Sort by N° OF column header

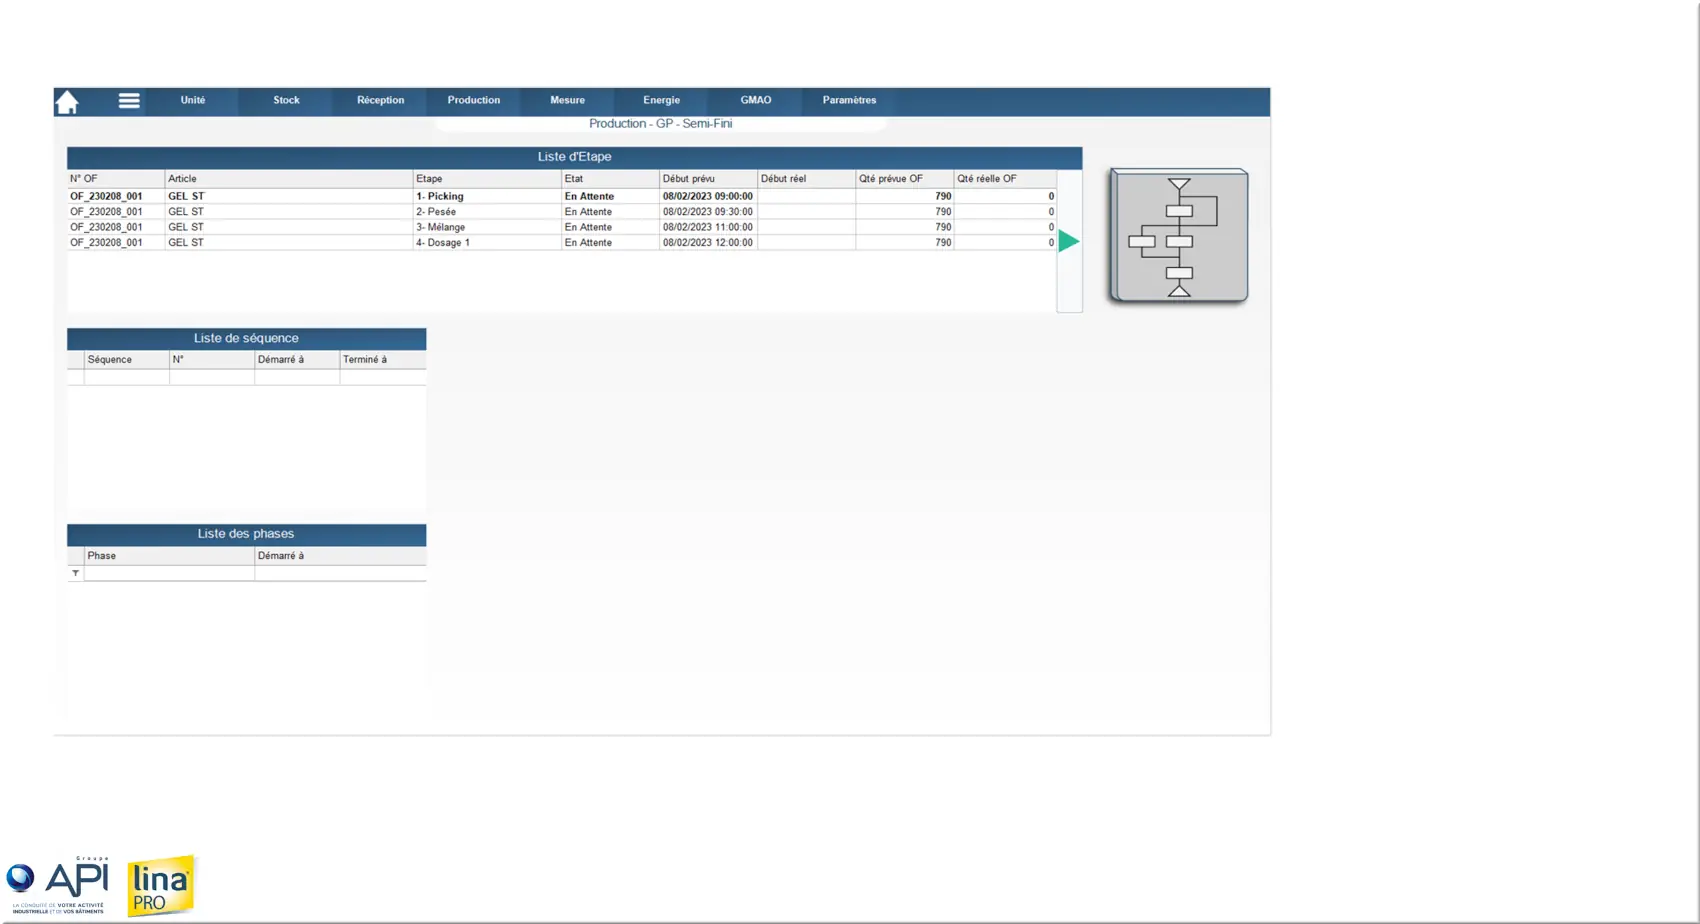point(116,179)
